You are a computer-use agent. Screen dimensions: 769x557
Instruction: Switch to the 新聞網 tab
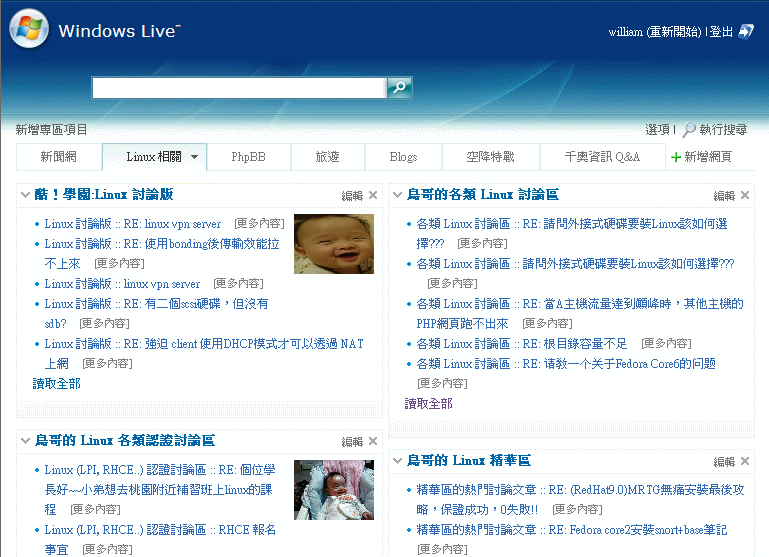click(58, 157)
